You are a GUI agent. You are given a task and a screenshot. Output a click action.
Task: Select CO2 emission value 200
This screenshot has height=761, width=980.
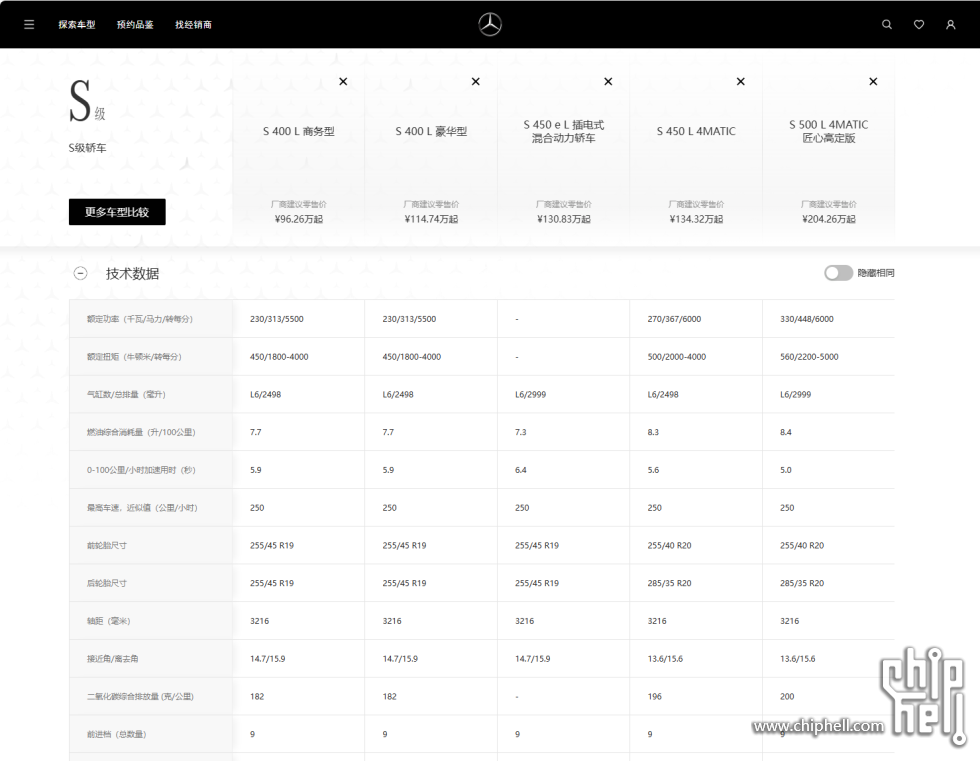[x=787, y=697]
